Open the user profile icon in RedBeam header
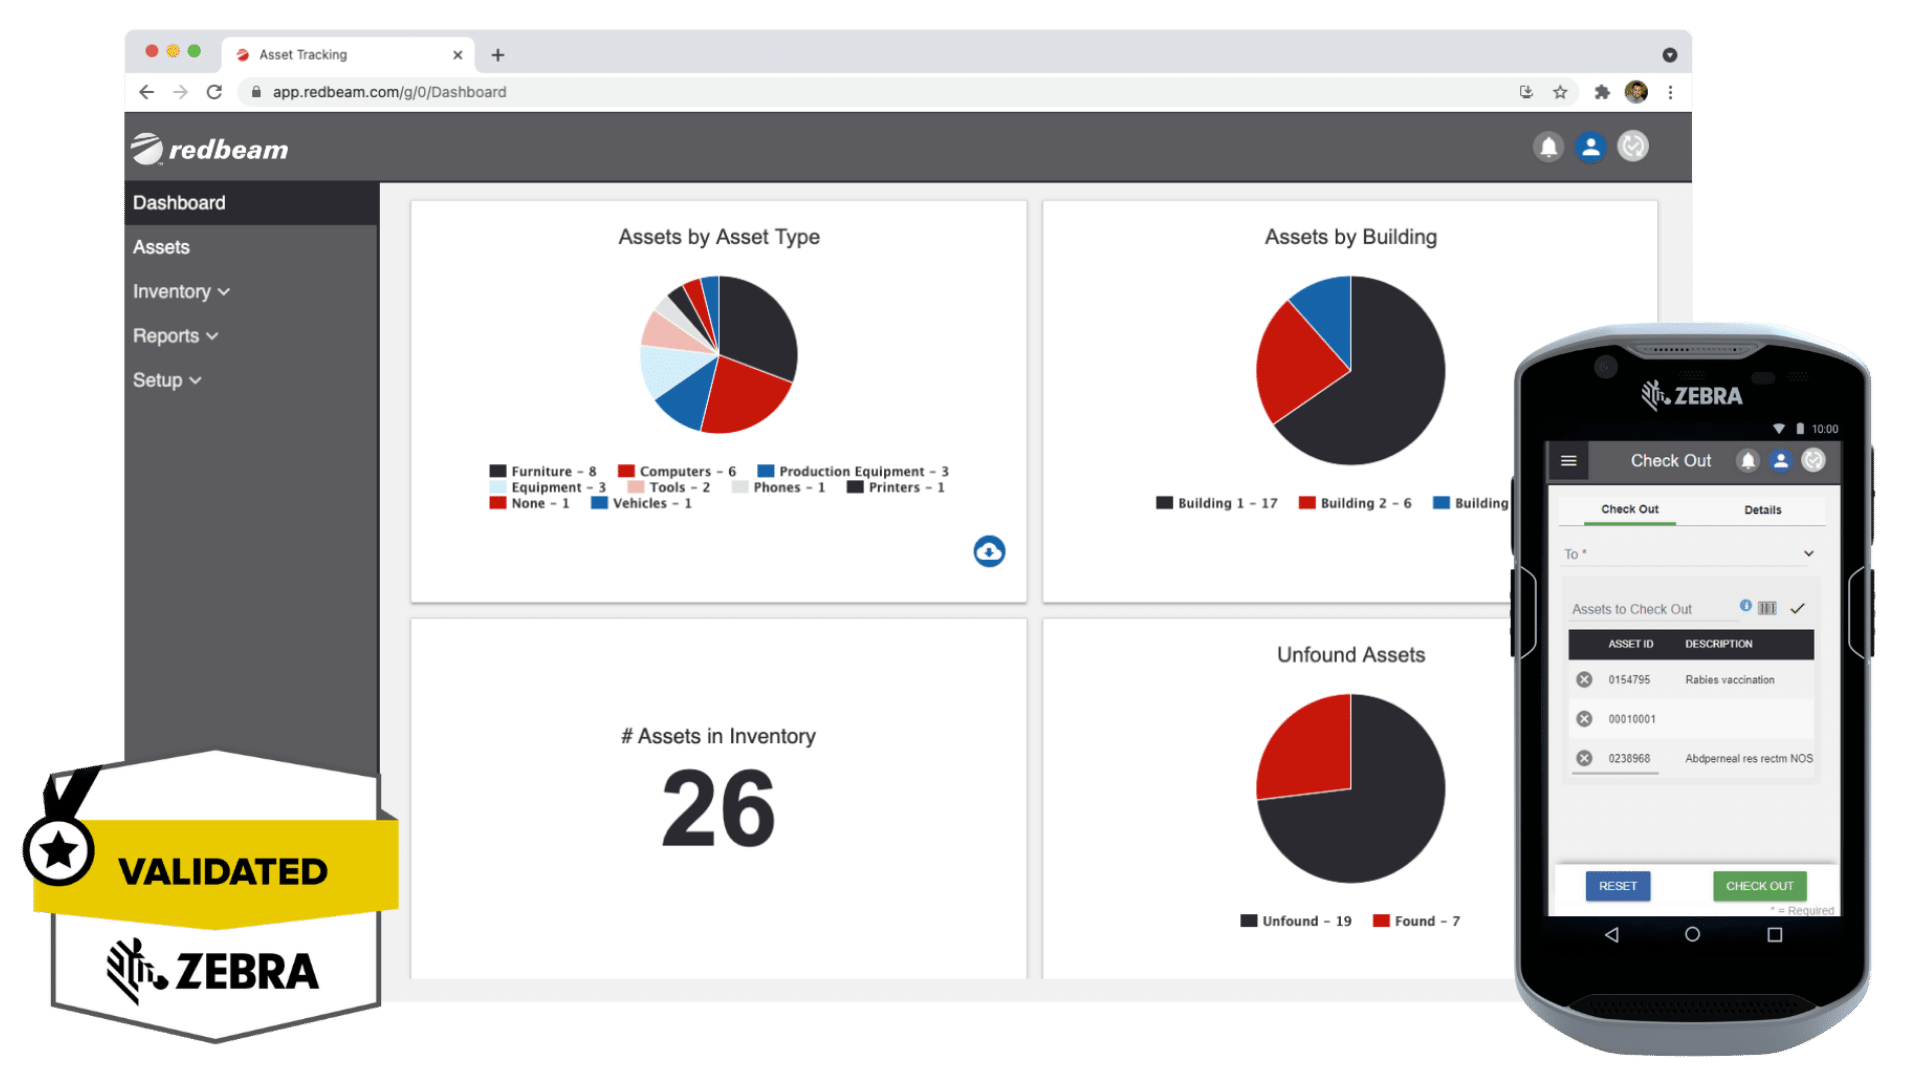Image resolution: width=1920 pixels, height=1080 pixels. pos(1590,146)
